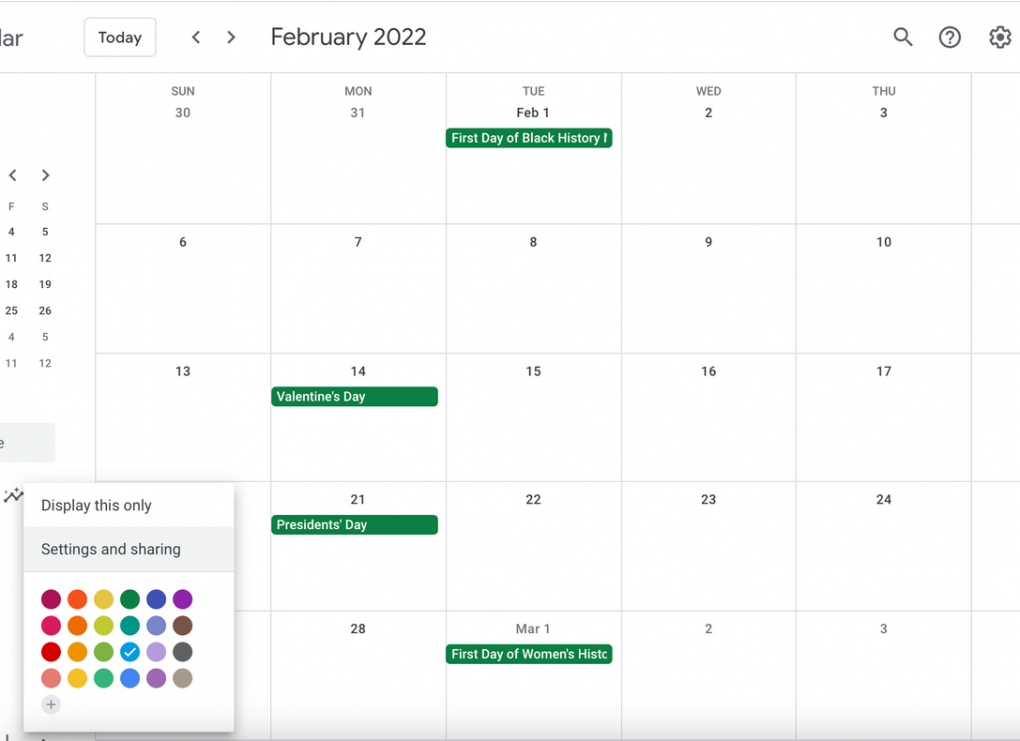Pick the vivid grape purple color in top row

(183, 599)
